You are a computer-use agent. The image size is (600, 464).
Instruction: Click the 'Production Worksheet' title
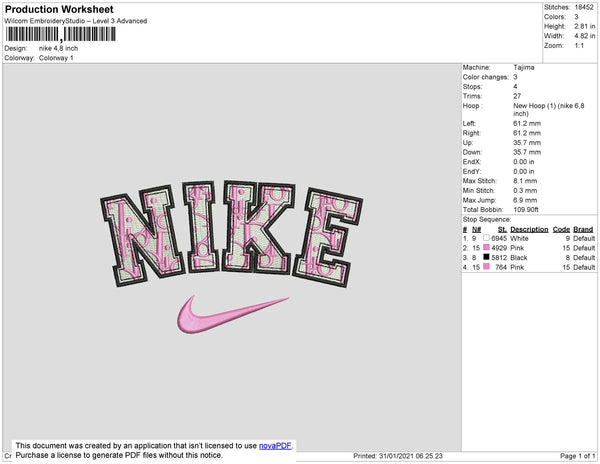tap(59, 10)
